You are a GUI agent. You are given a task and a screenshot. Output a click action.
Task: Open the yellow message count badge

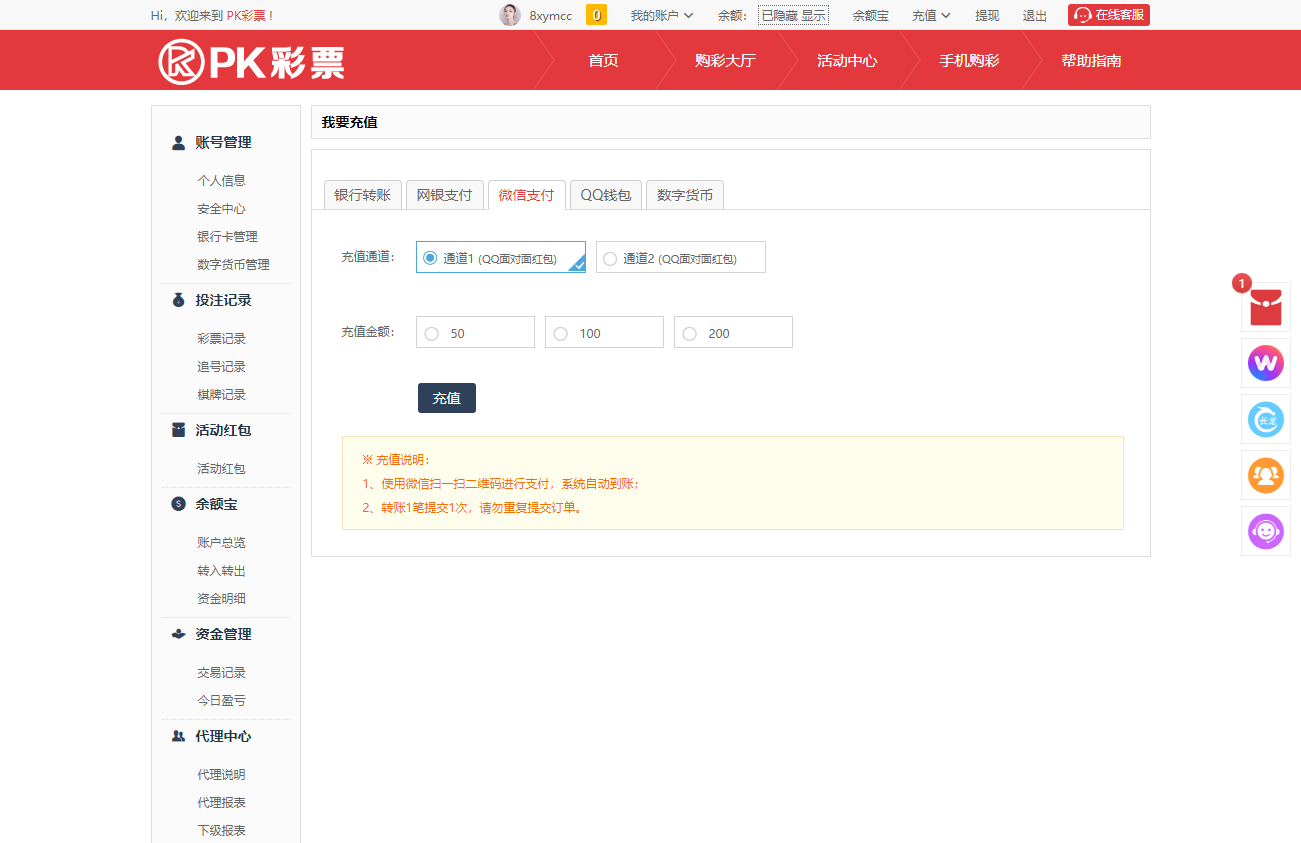(596, 15)
